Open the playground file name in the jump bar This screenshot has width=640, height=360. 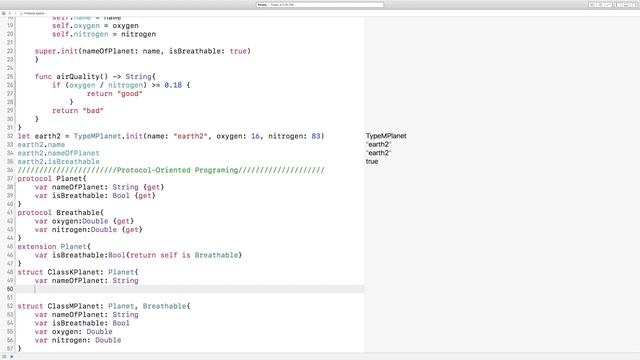(34, 13)
